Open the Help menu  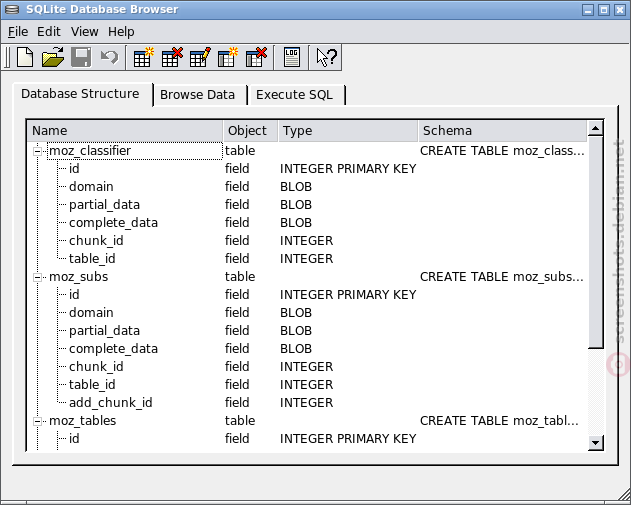click(121, 31)
